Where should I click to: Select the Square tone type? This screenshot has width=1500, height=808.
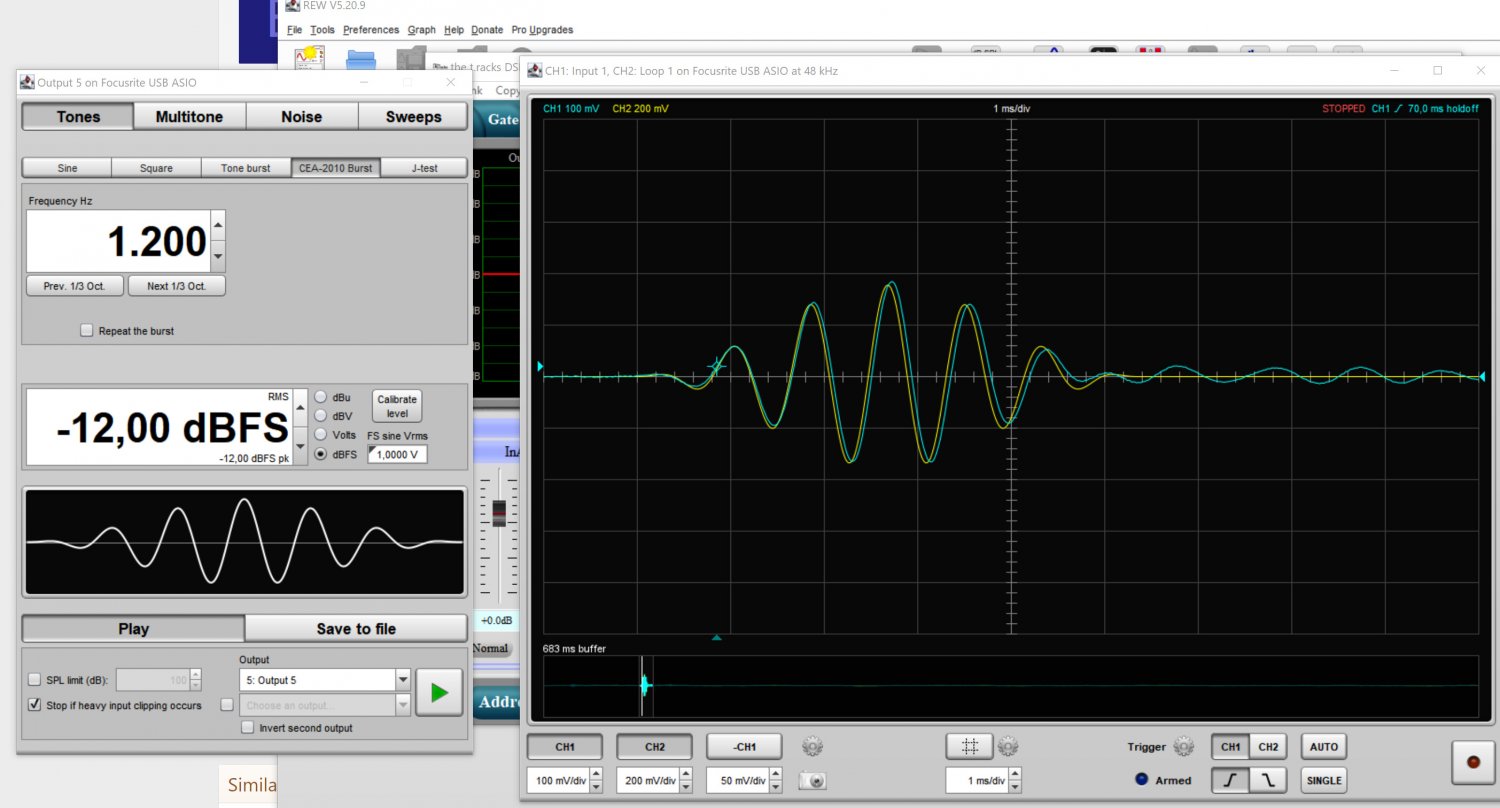[156, 168]
